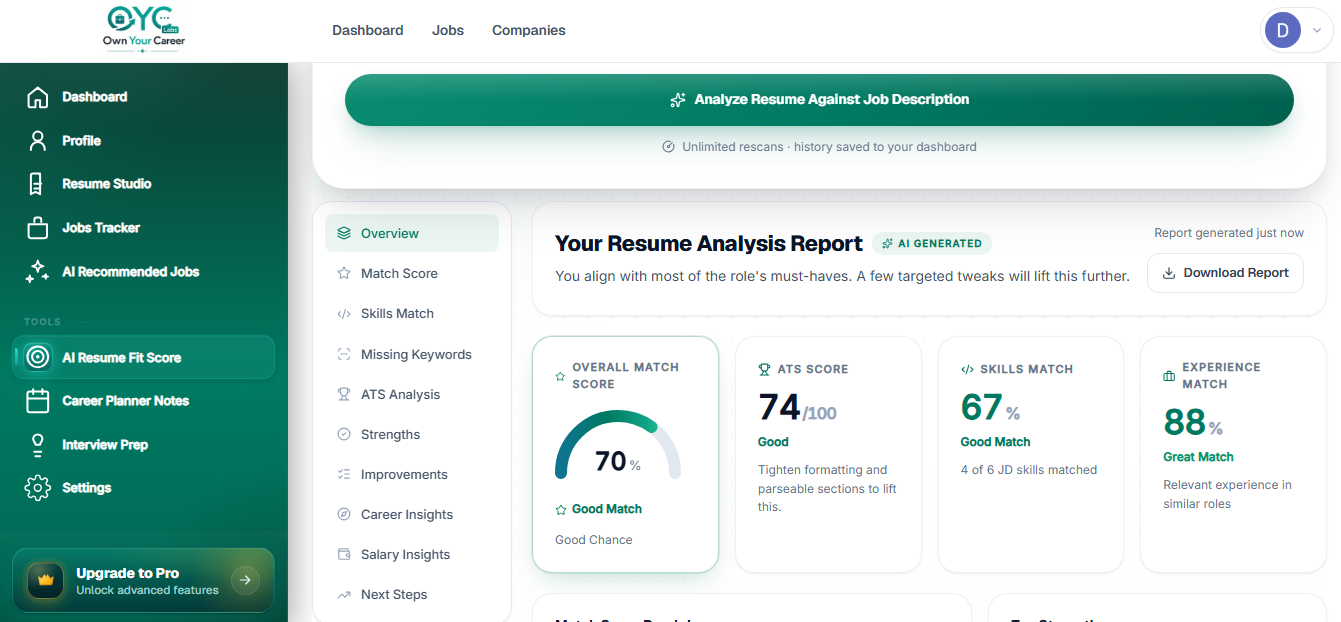The image size is (1341, 622).
Task: Click the Career Insights compass icon
Action: pos(344,514)
